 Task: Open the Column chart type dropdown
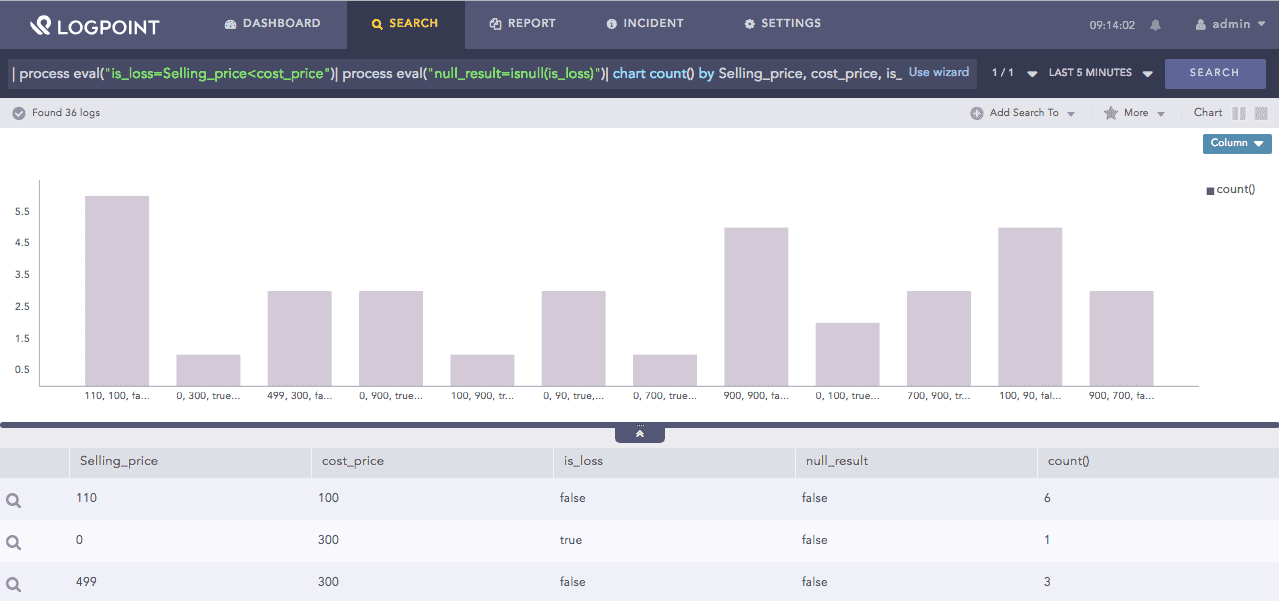(x=1236, y=143)
